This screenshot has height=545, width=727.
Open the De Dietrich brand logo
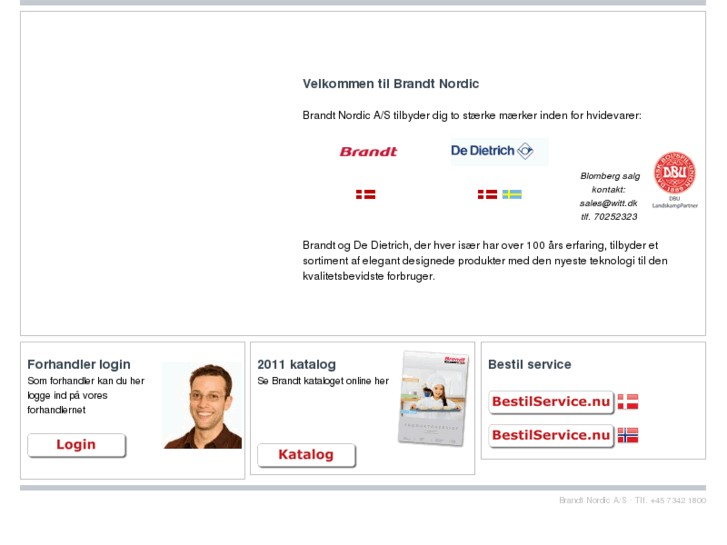click(499, 151)
